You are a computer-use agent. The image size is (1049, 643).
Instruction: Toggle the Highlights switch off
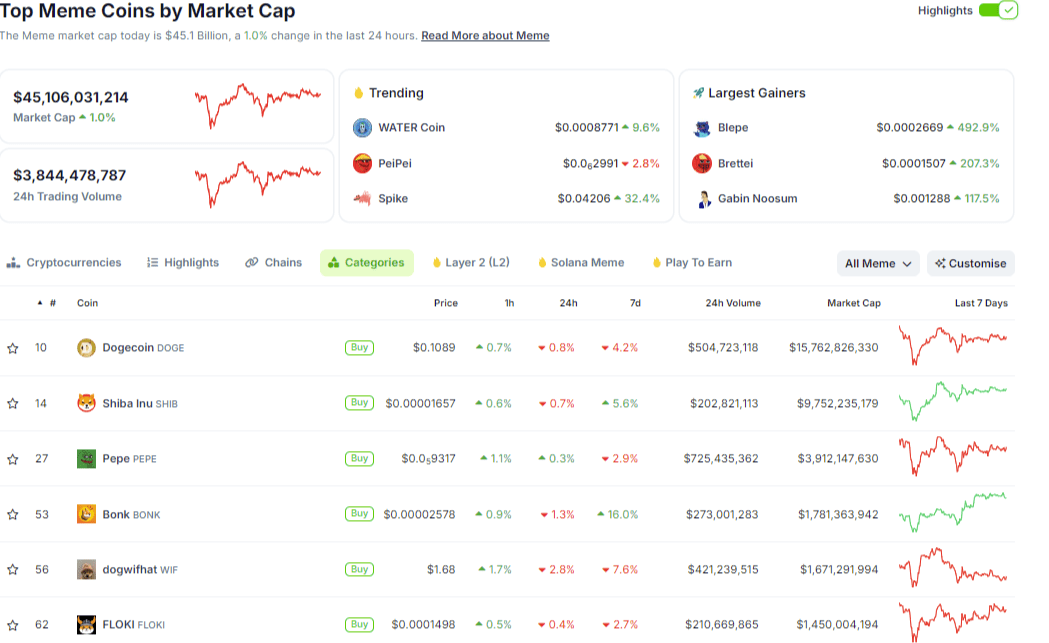998,10
